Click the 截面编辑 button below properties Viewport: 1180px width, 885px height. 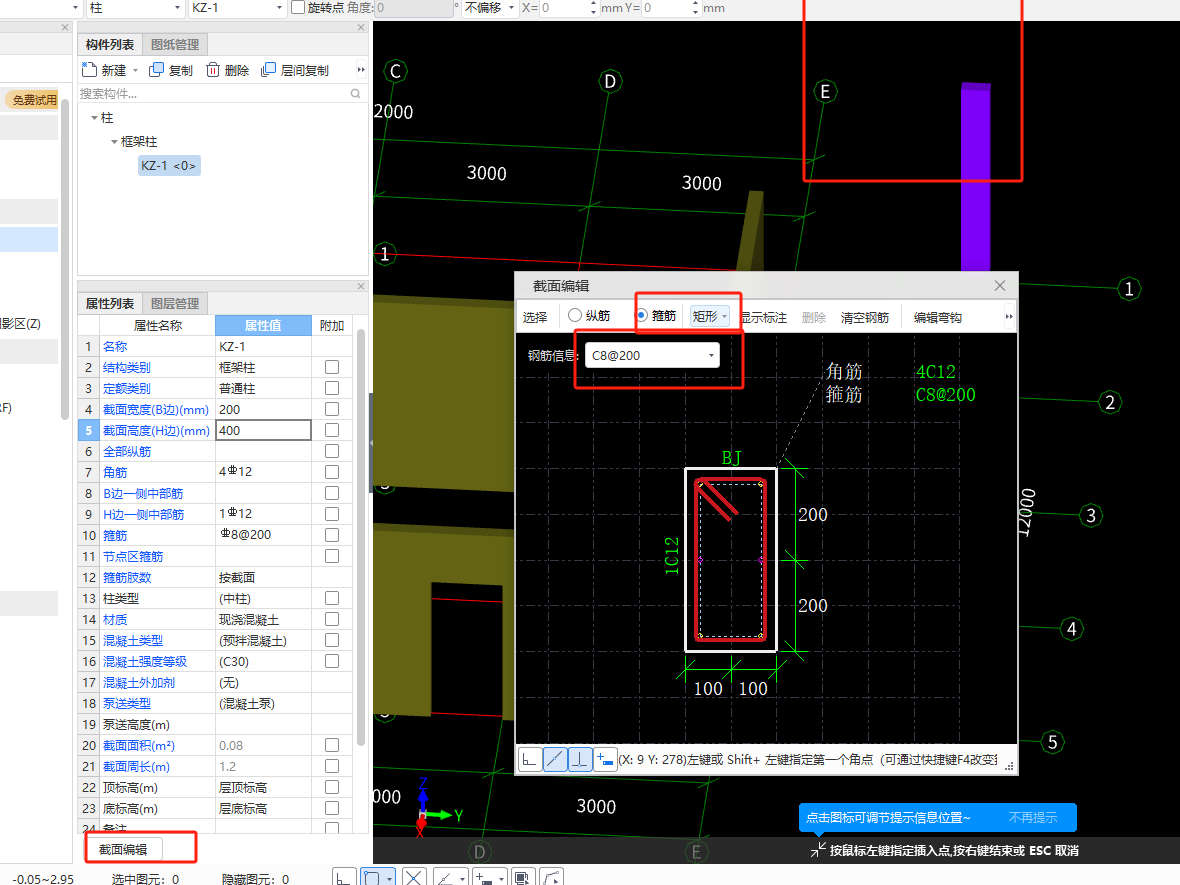pyautogui.click(x=123, y=850)
